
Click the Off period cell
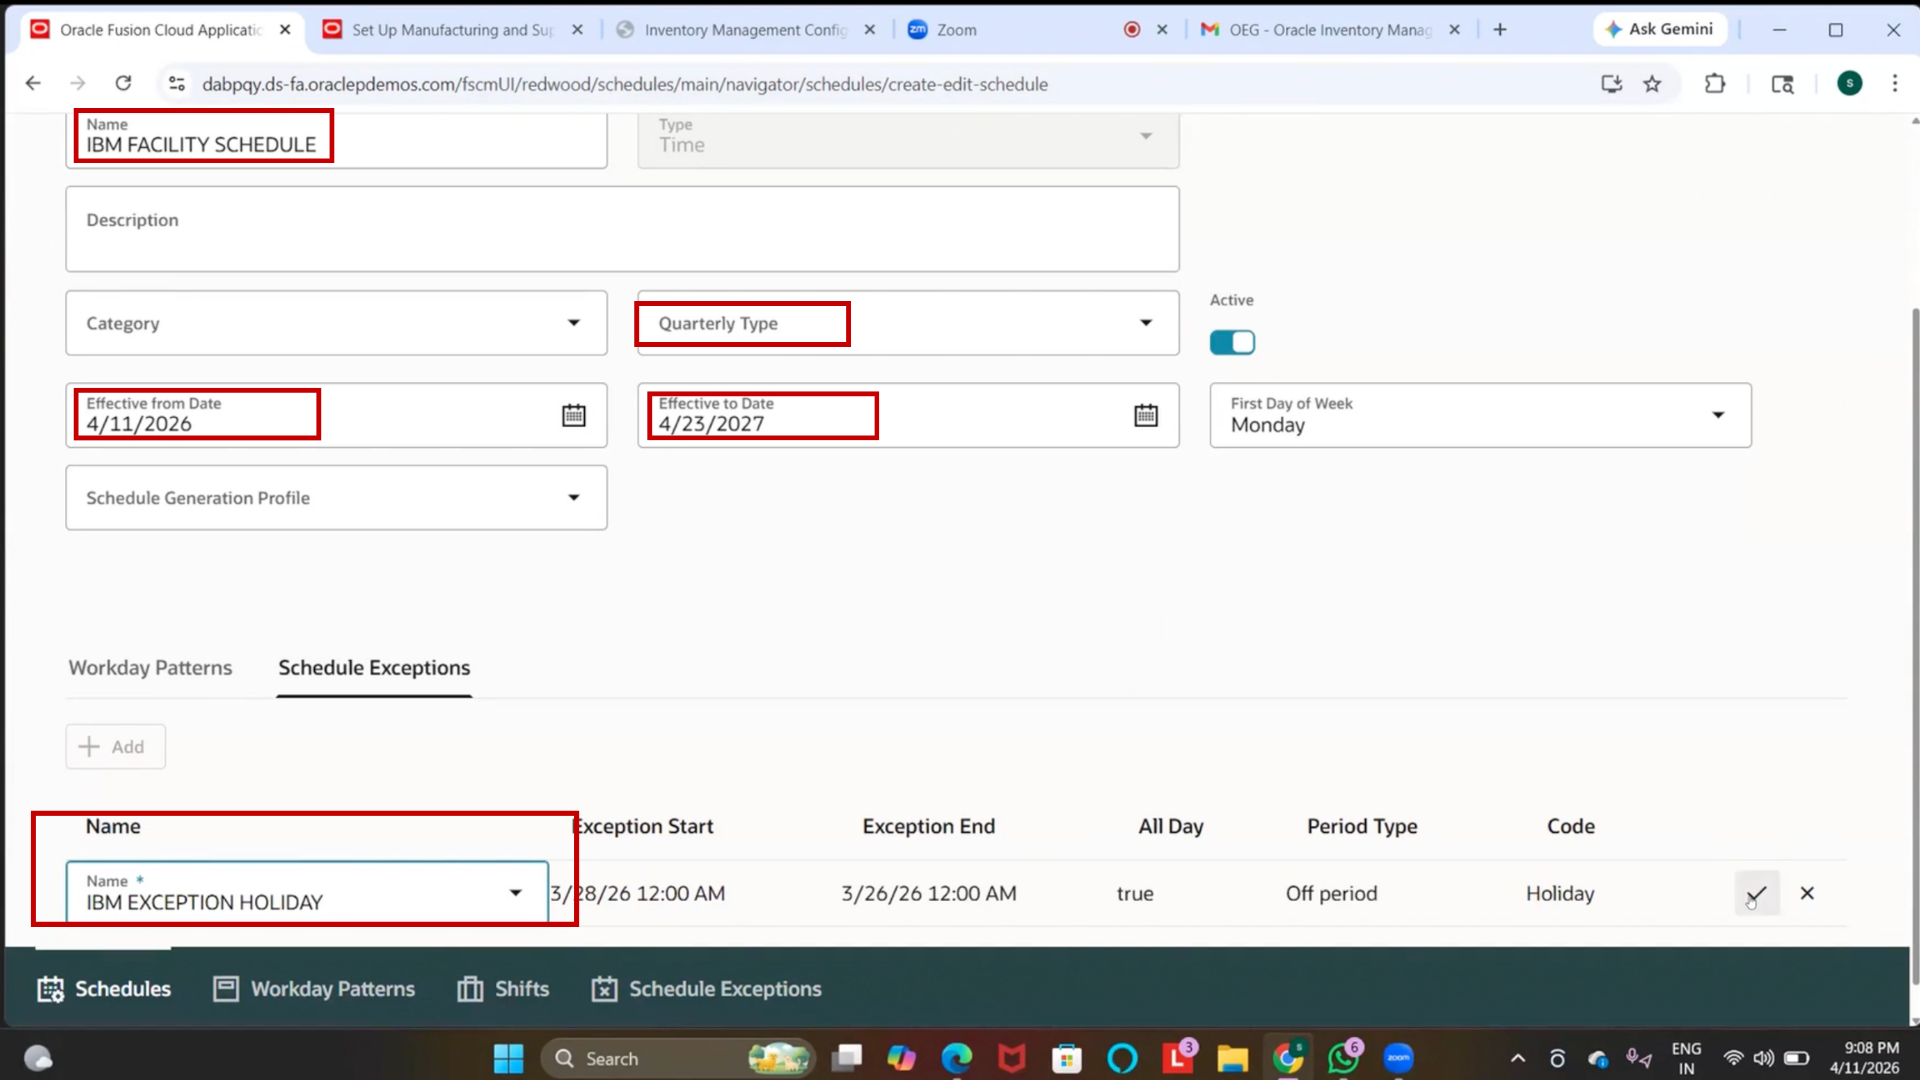(1331, 893)
